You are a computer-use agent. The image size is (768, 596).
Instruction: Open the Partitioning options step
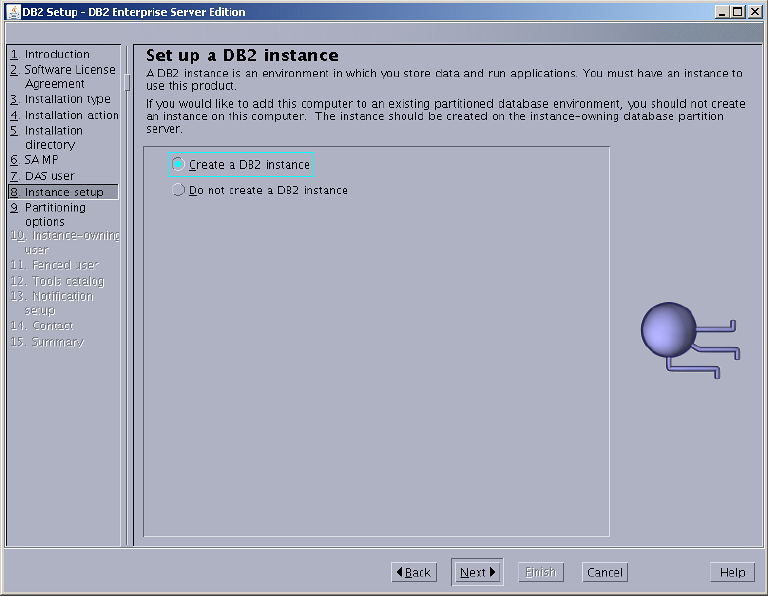[48, 215]
